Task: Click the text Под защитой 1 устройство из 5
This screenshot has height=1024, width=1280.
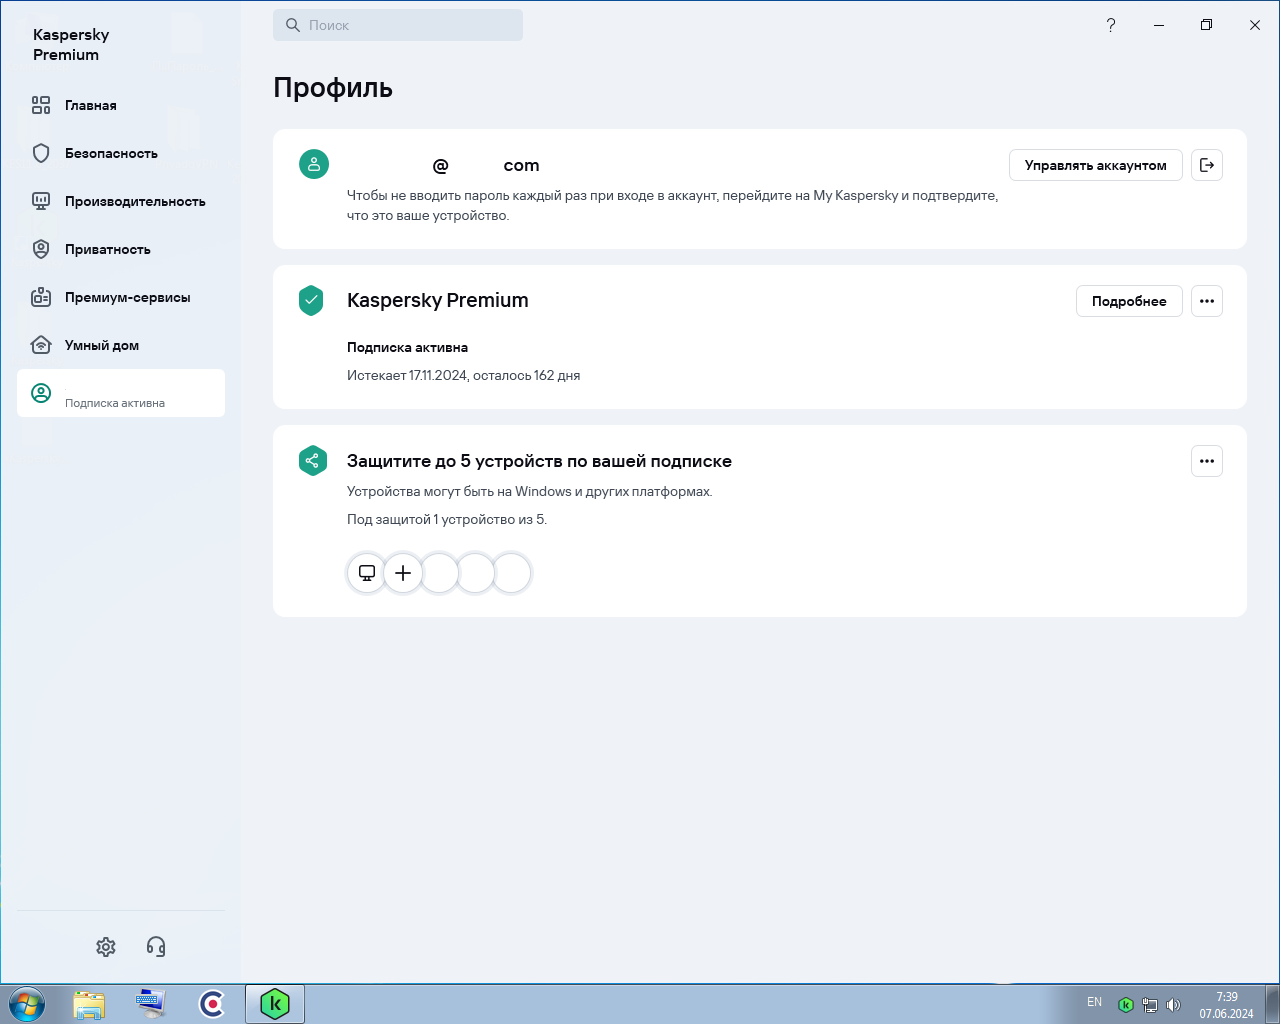Action: (x=447, y=519)
